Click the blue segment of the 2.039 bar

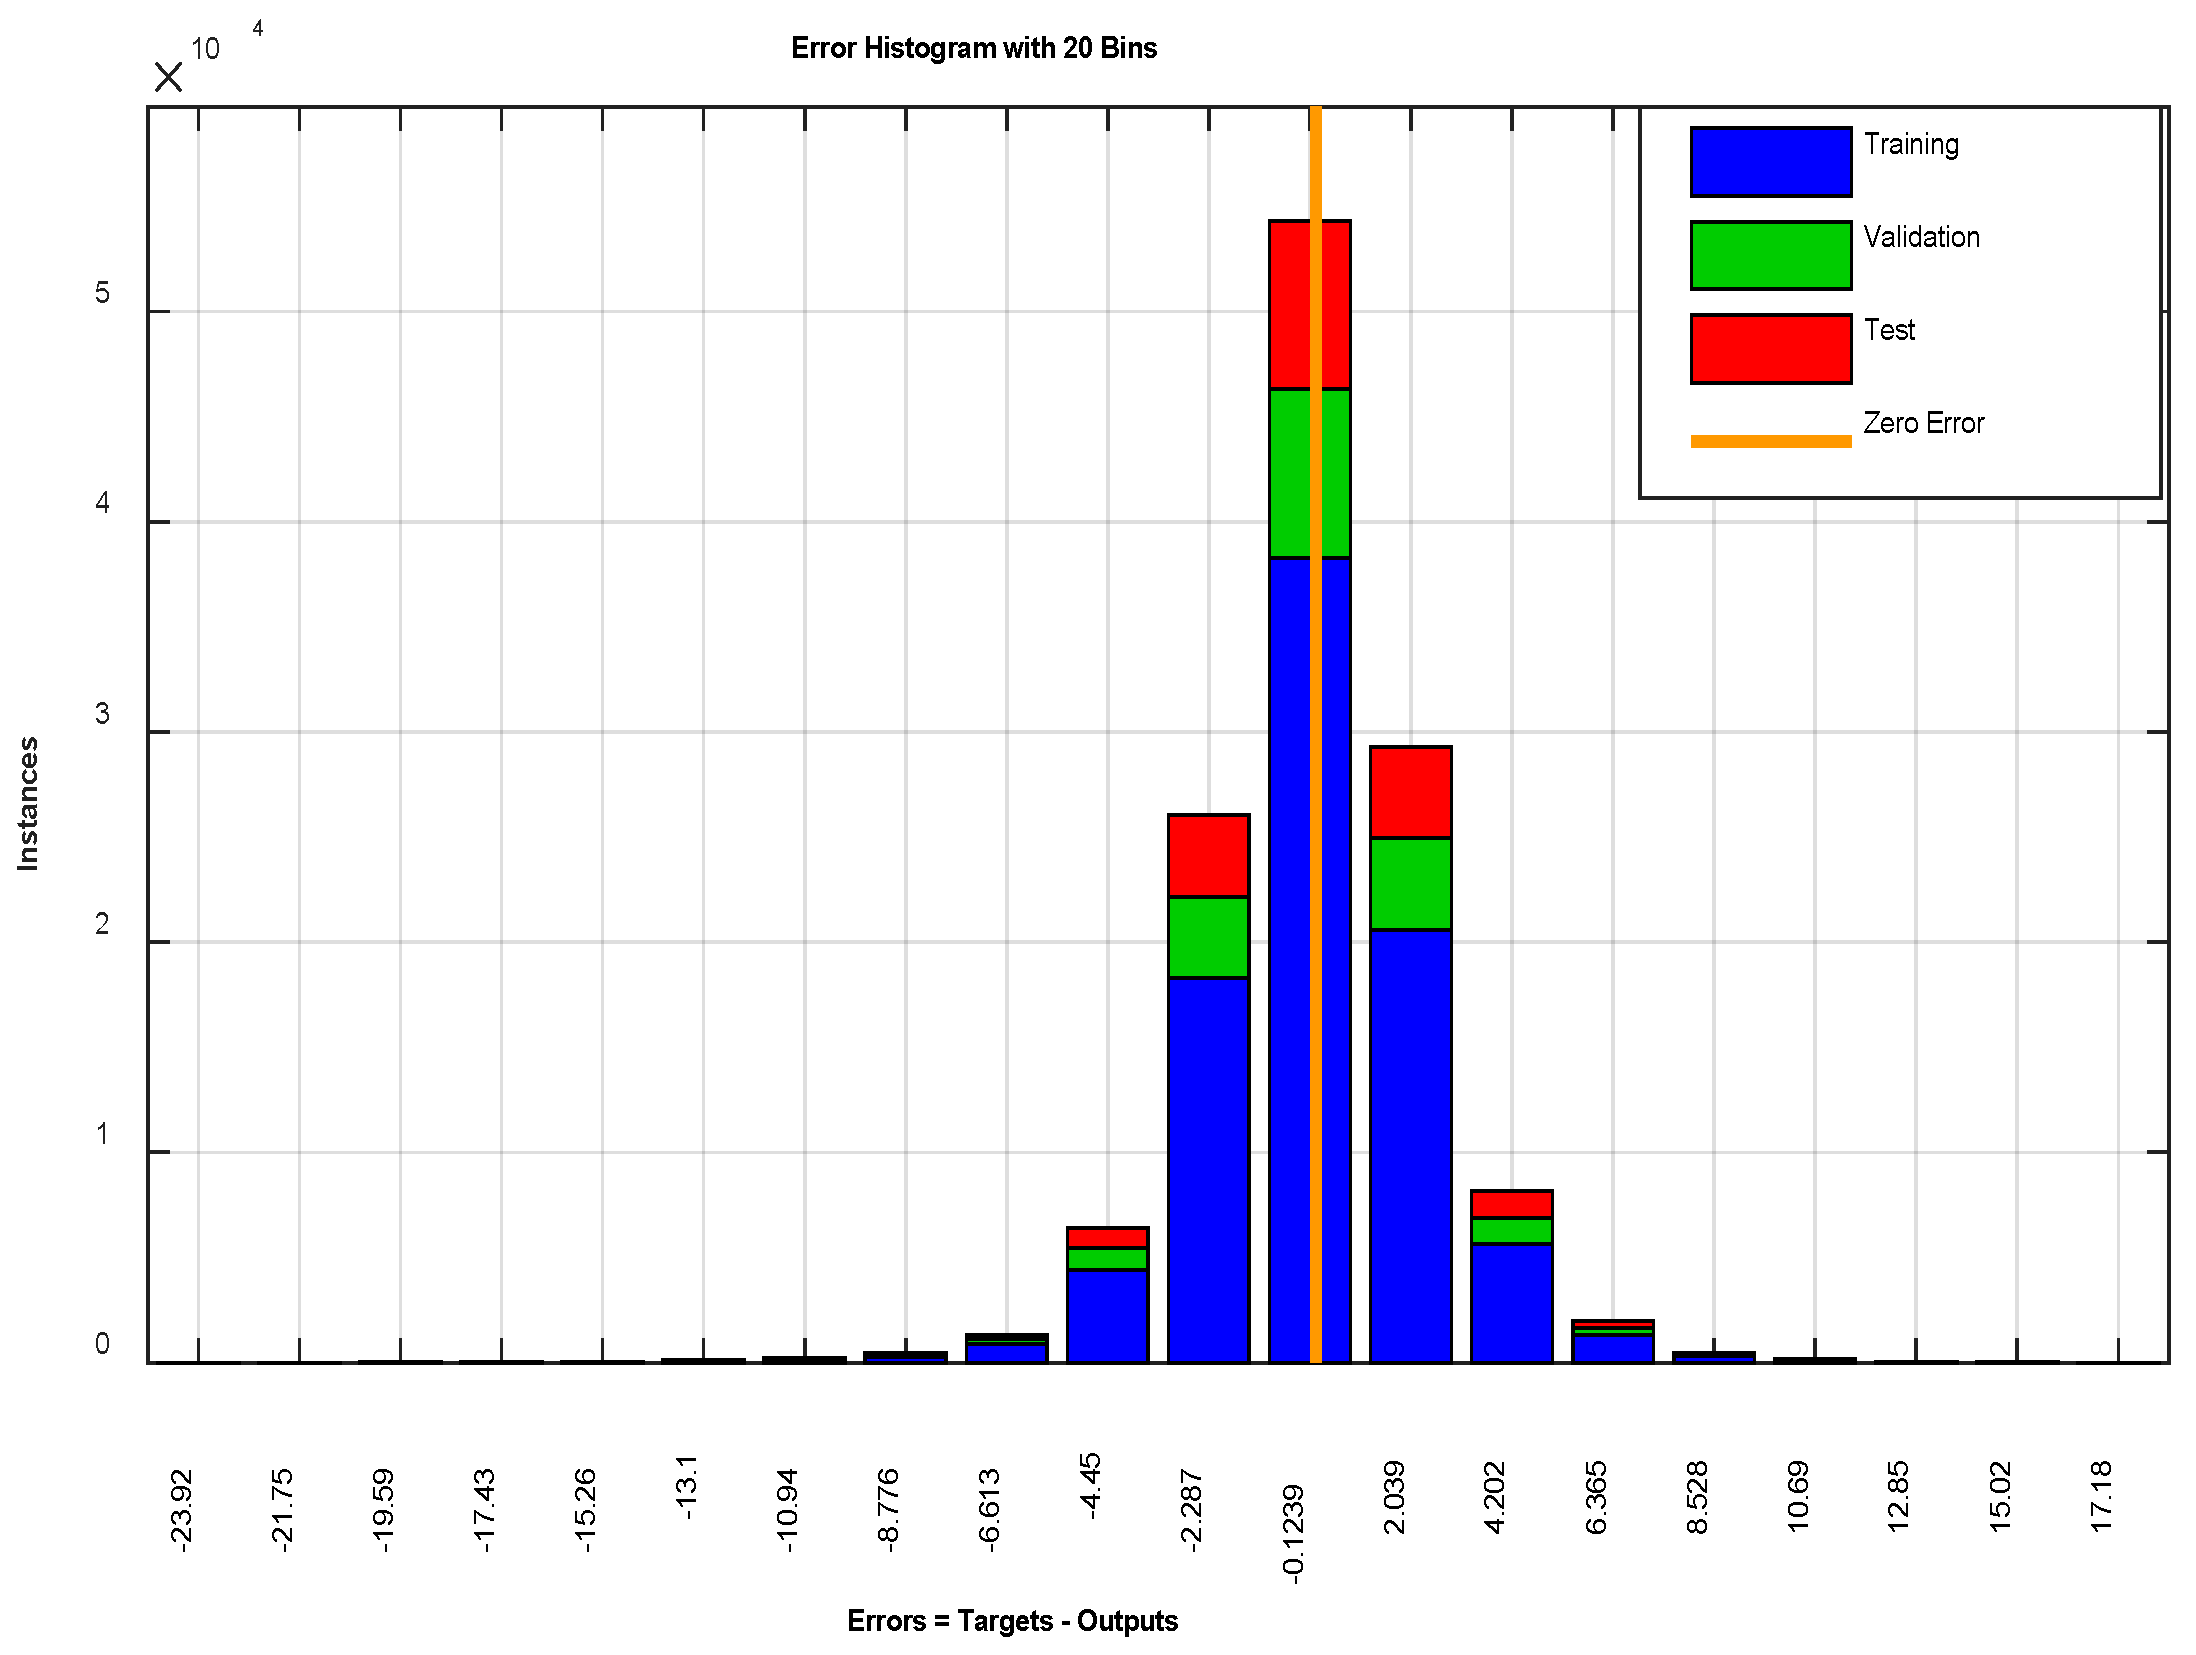tap(1410, 1145)
